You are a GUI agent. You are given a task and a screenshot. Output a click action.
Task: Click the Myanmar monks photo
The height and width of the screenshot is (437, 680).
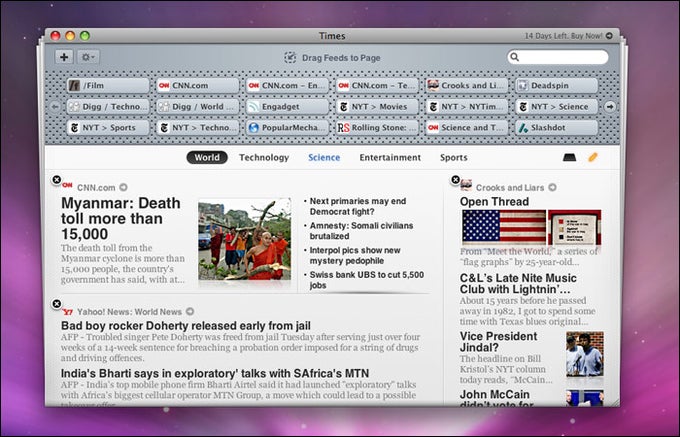pyautogui.click(x=245, y=240)
